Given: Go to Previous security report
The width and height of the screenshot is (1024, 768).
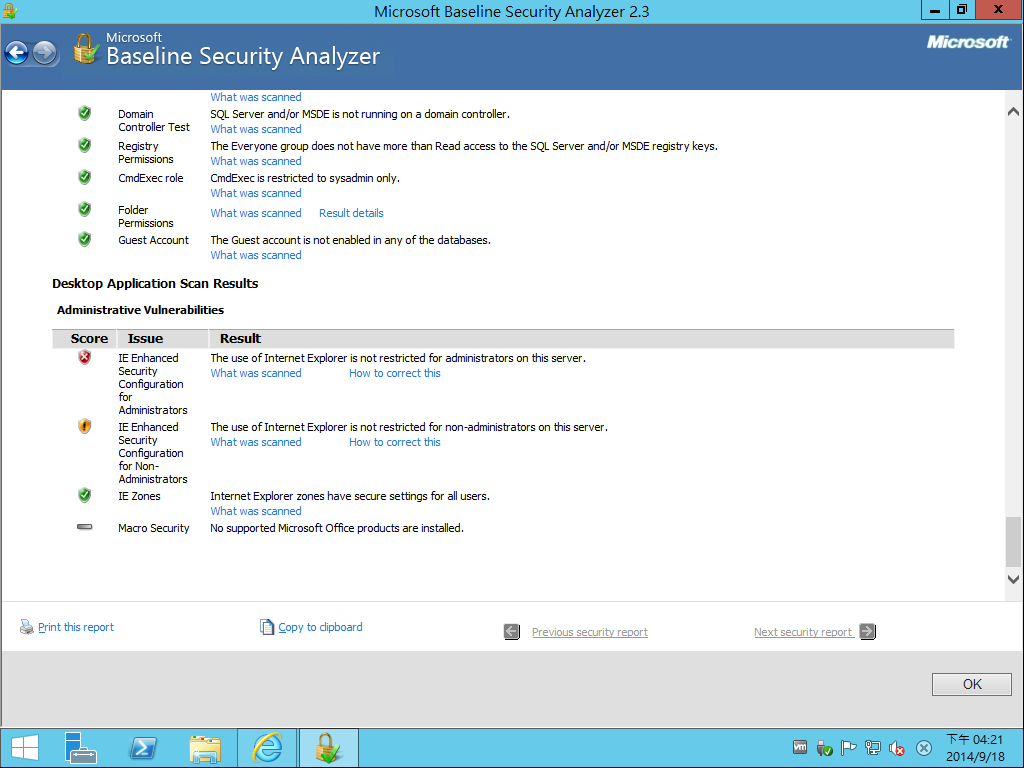Looking at the screenshot, I should (x=590, y=632).
